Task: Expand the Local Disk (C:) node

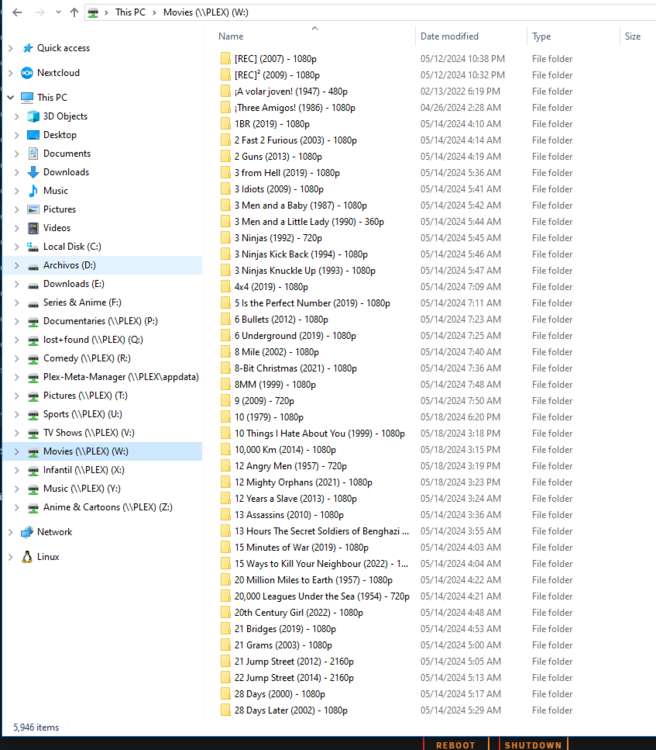Action: pos(17,247)
